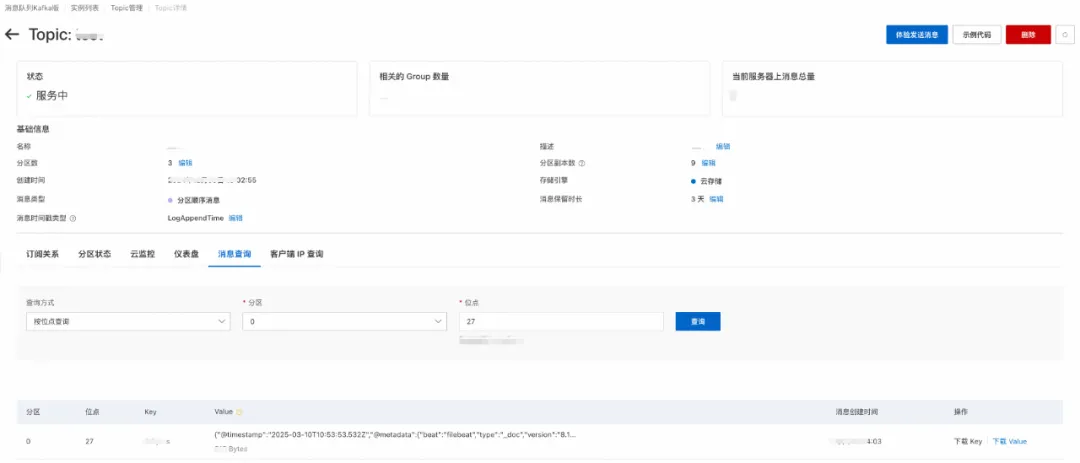The height and width of the screenshot is (463, 1080).
Task: Click the 下载 Value link
Action: (1009, 441)
